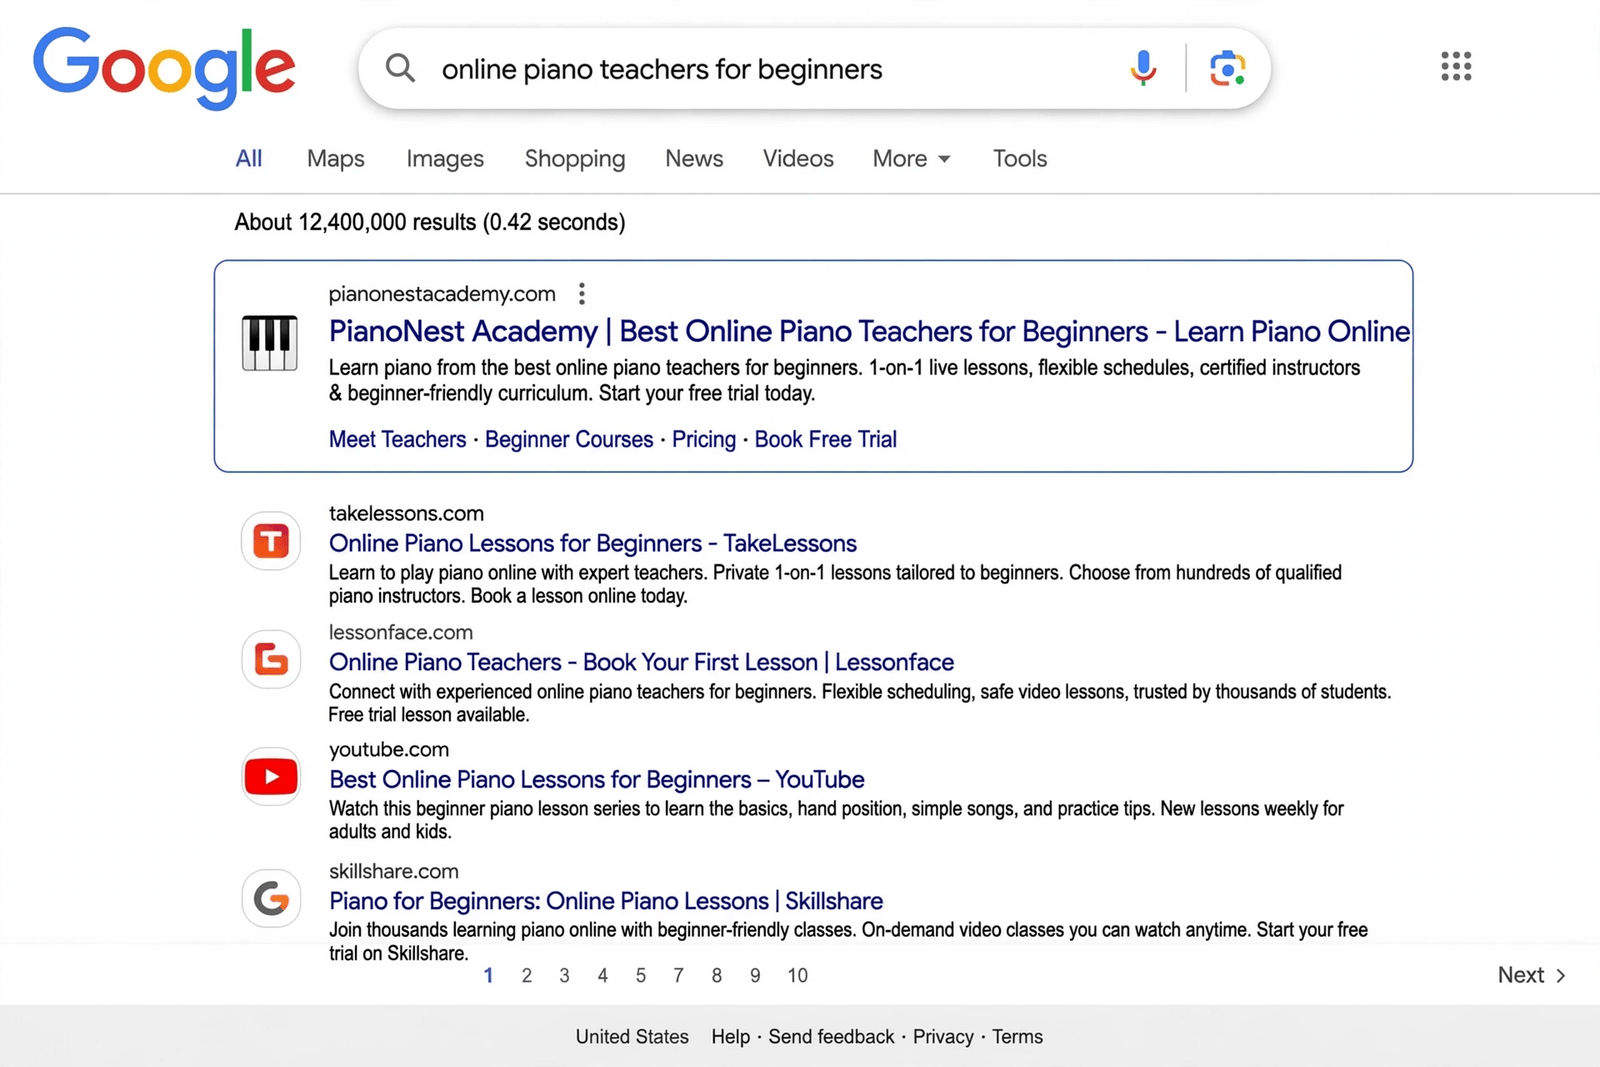This screenshot has height=1067, width=1600.
Task: Go to results page 2
Action: coord(526,975)
